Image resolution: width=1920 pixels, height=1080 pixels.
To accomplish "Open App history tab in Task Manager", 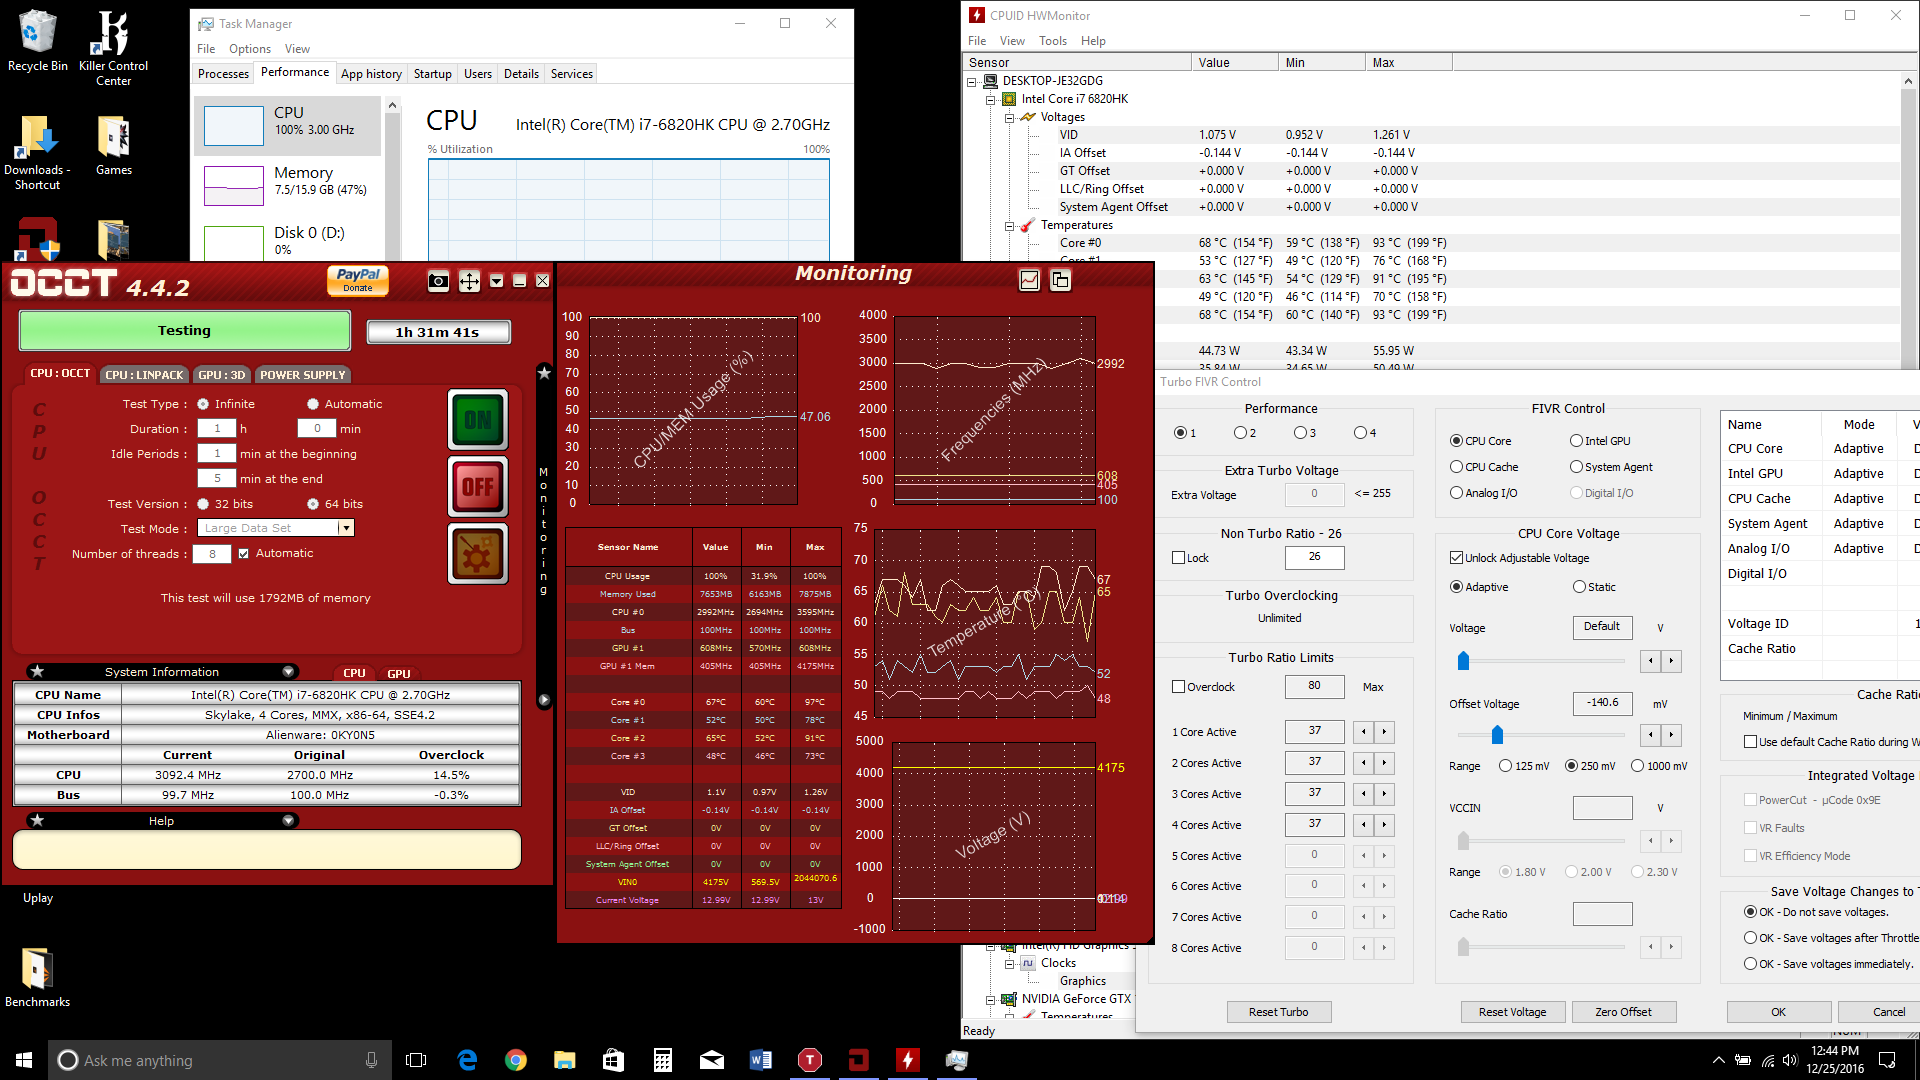I will click(x=371, y=74).
